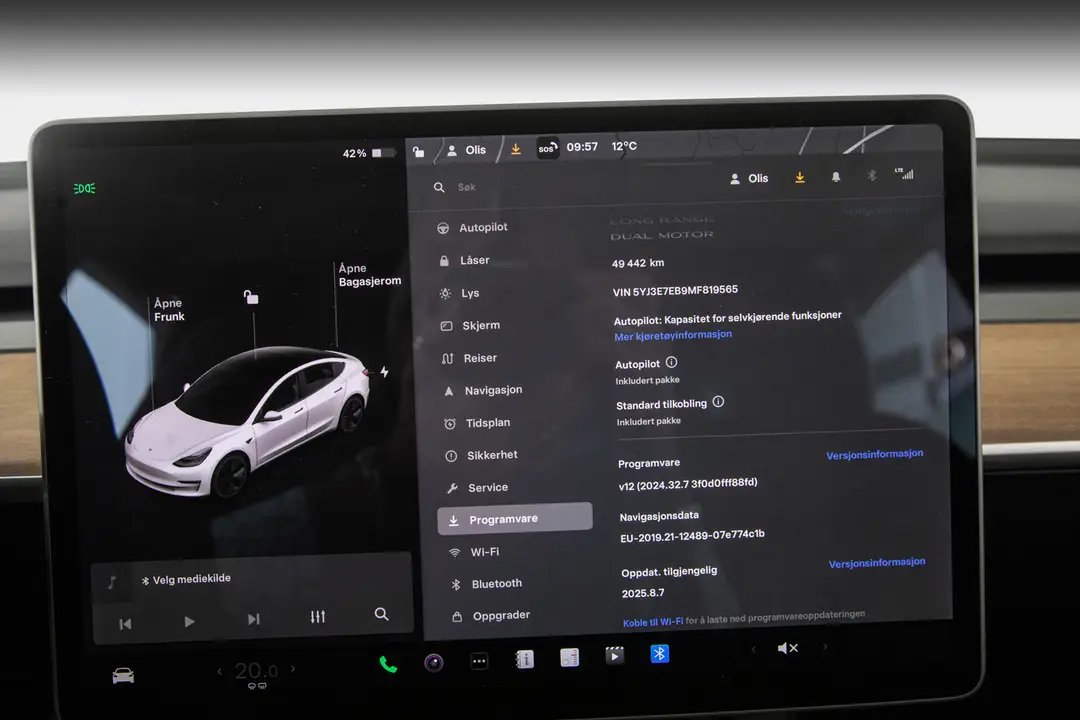Tap the LTE signal strength icon

point(904,174)
